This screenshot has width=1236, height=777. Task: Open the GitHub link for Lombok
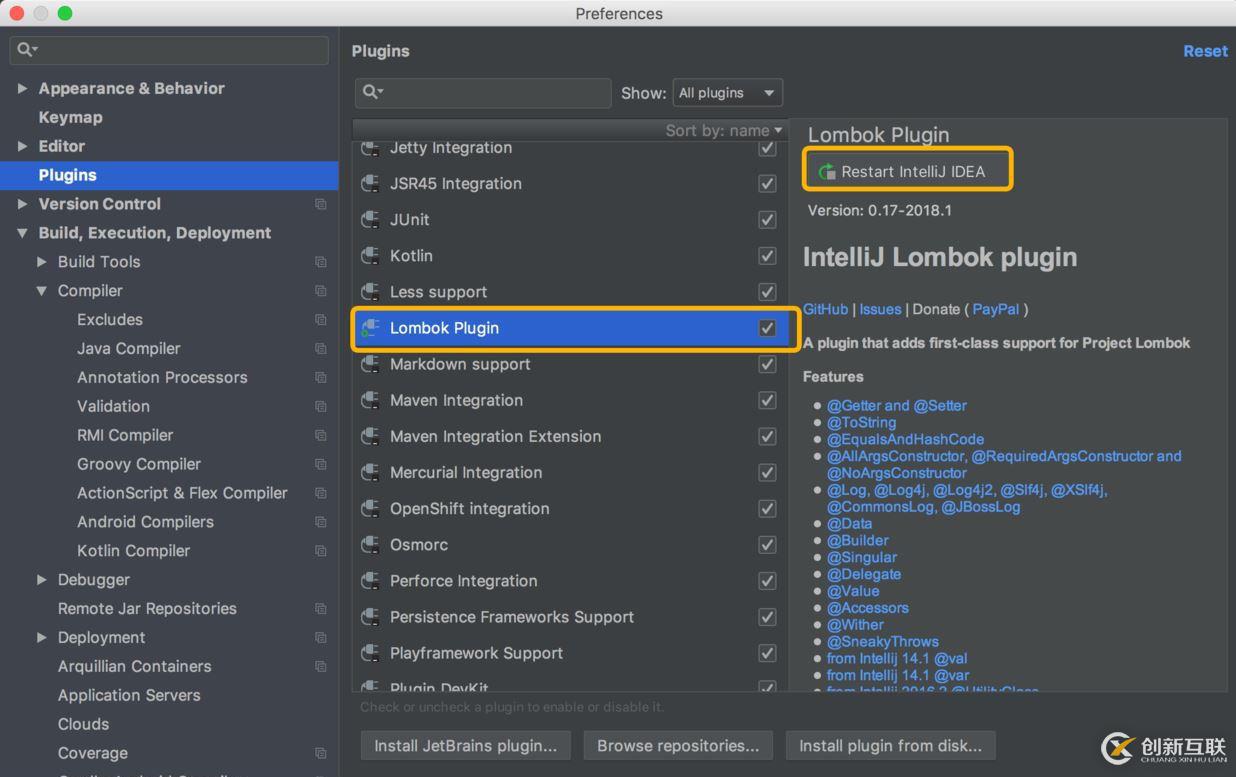pyautogui.click(x=825, y=310)
